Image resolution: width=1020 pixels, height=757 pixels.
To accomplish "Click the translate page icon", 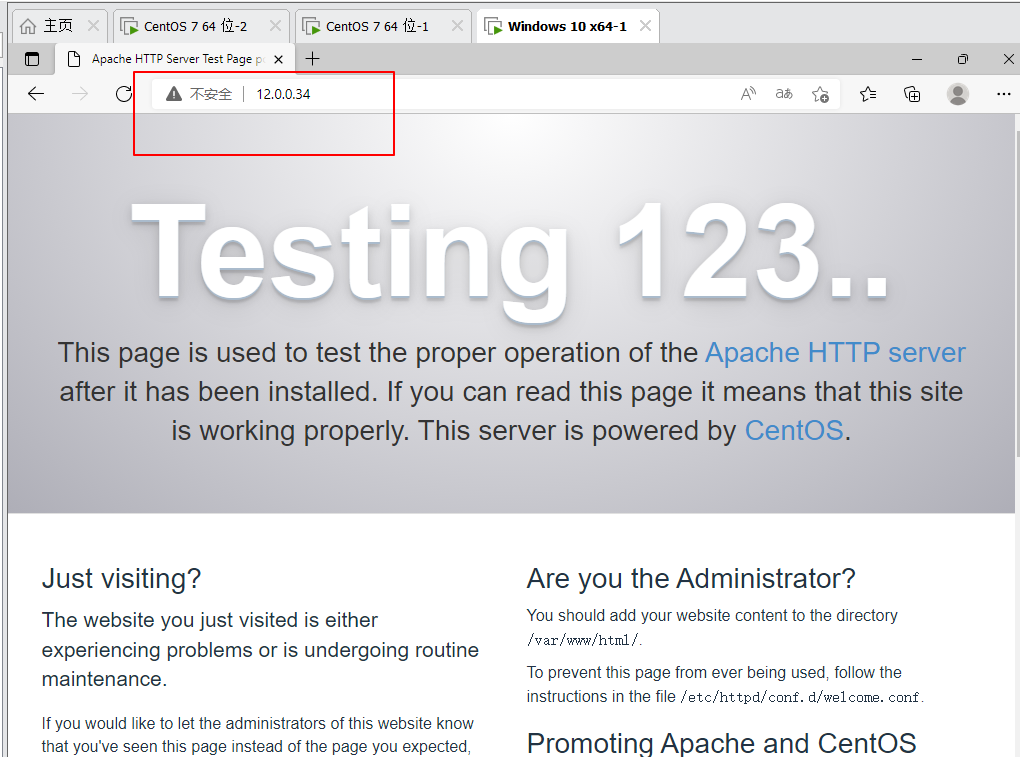I will click(784, 94).
